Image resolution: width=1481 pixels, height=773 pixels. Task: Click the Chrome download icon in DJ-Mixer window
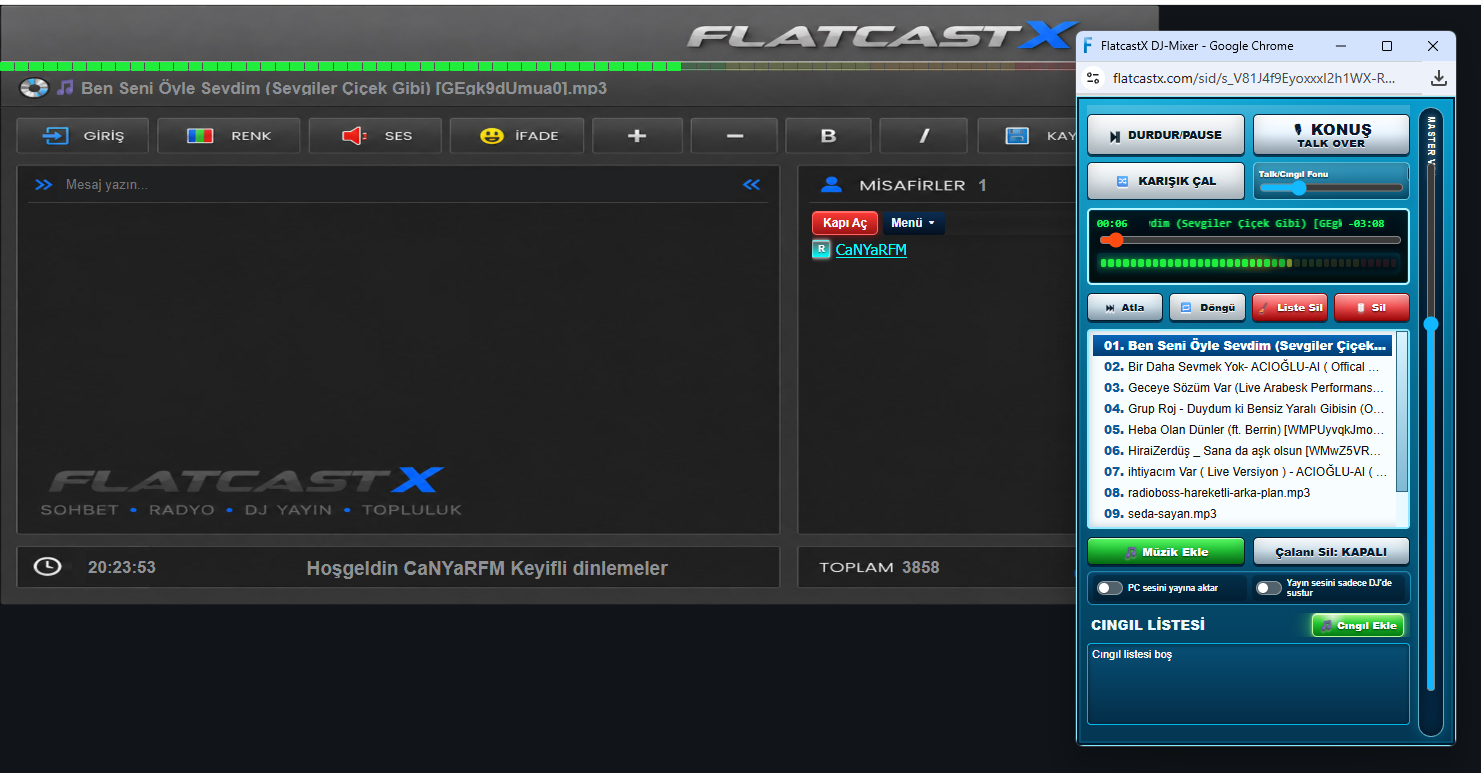[x=1438, y=78]
